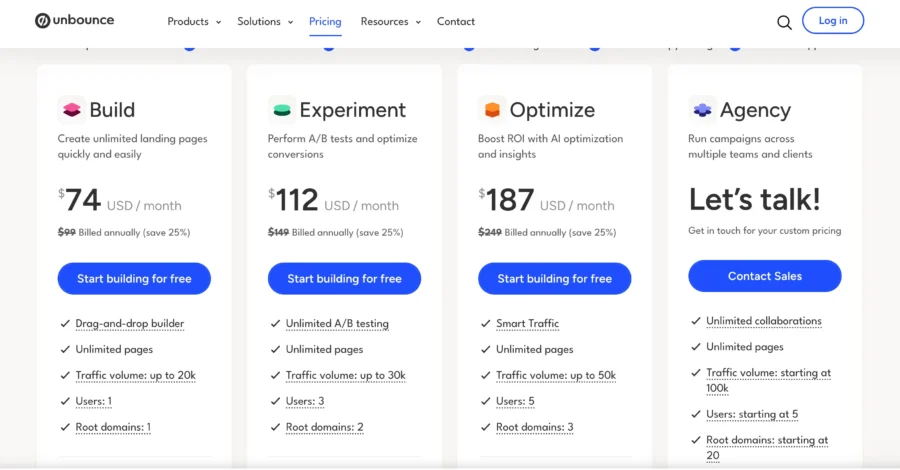900x470 pixels.
Task: Click the Optimize plan heading
Action: (x=552, y=110)
